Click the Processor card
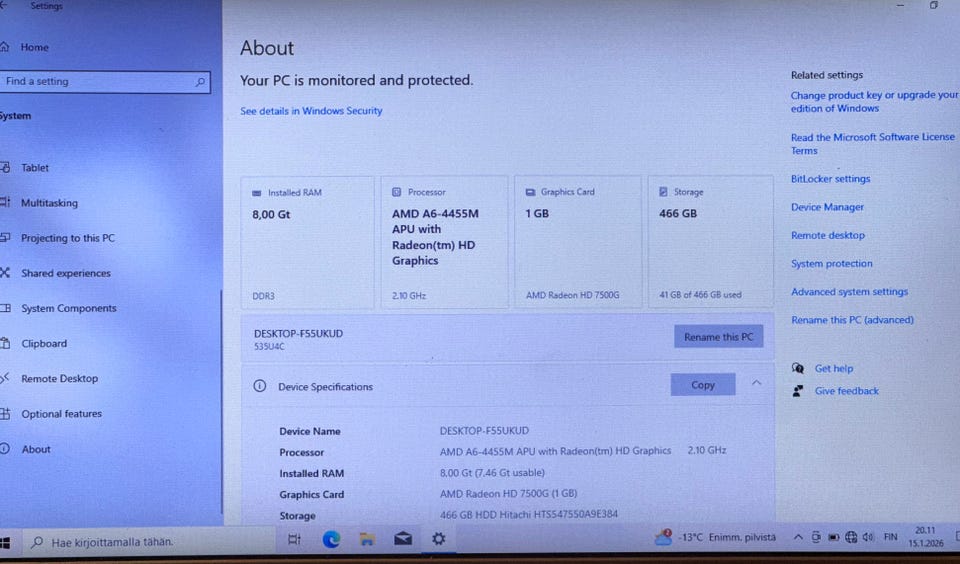This screenshot has width=960, height=564. pyautogui.click(x=444, y=243)
